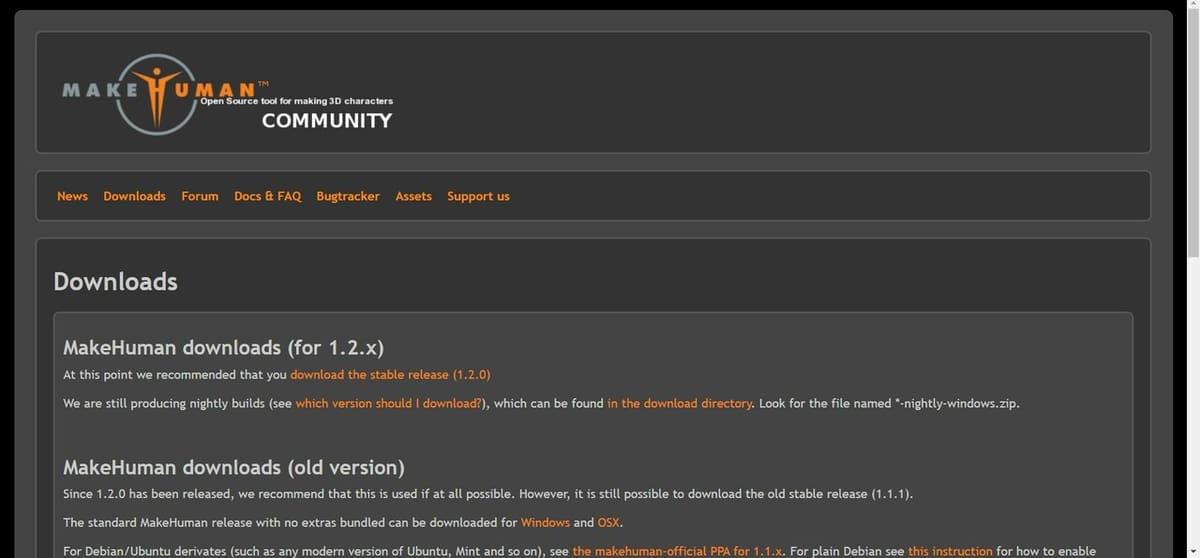This screenshot has width=1200, height=558.
Task: Click 'download the stable release (1.2.0)' link
Action: click(390, 375)
